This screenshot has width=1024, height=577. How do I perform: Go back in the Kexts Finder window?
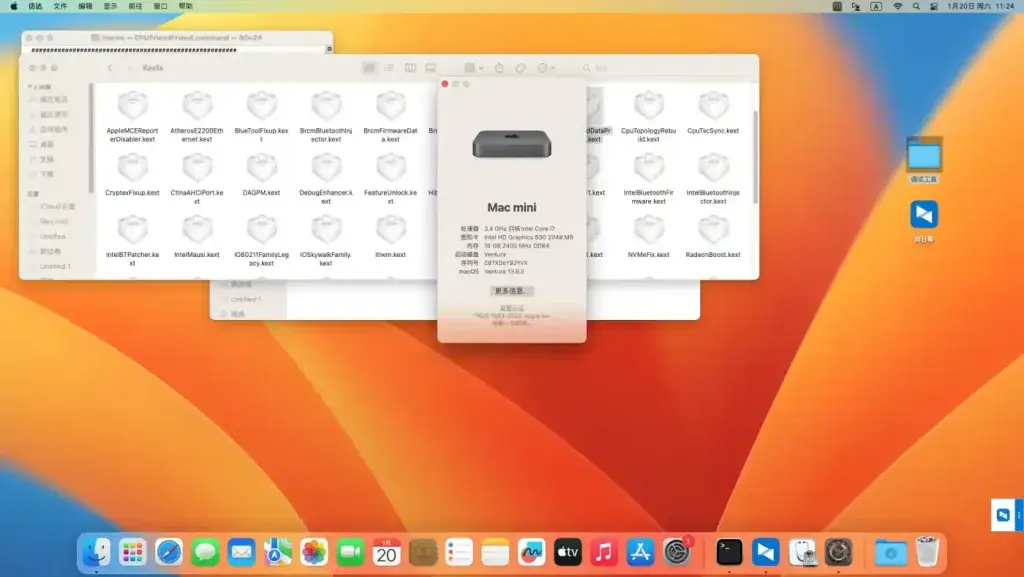point(110,68)
